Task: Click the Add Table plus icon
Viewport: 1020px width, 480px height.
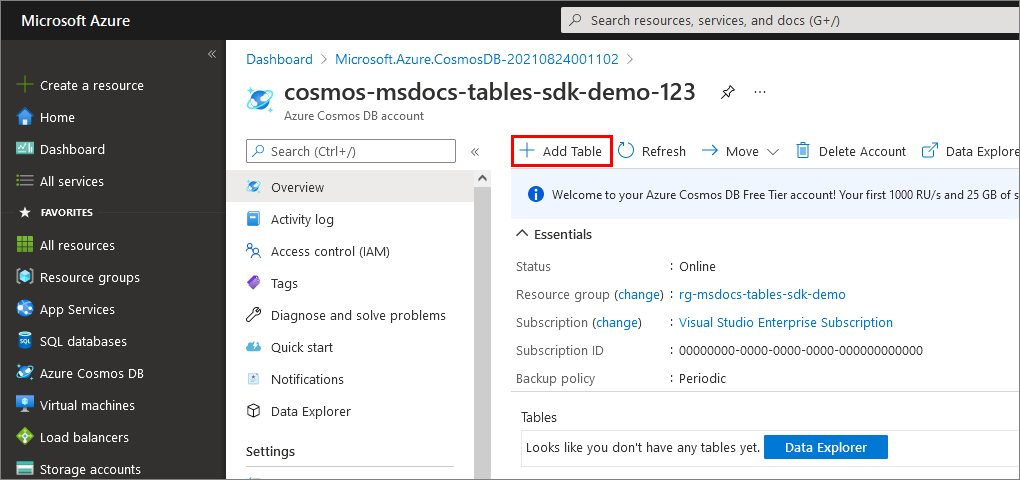Action: (x=527, y=151)
